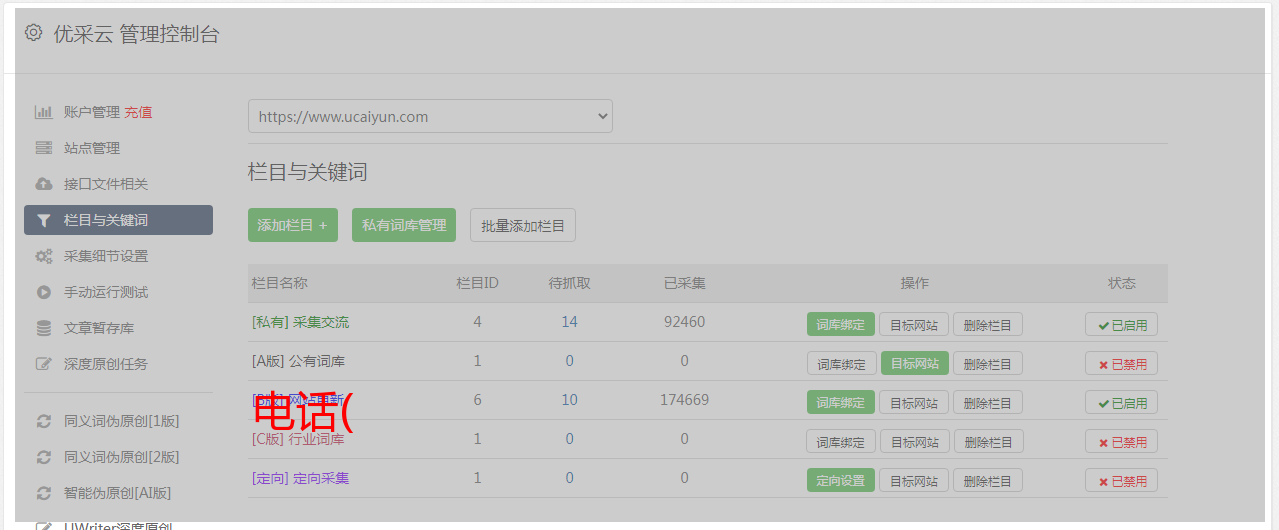This screenshot has height=530, width=1279.
Task: Click 目标网站 in the column ID 6 row
Action: (x=914, y=402)
